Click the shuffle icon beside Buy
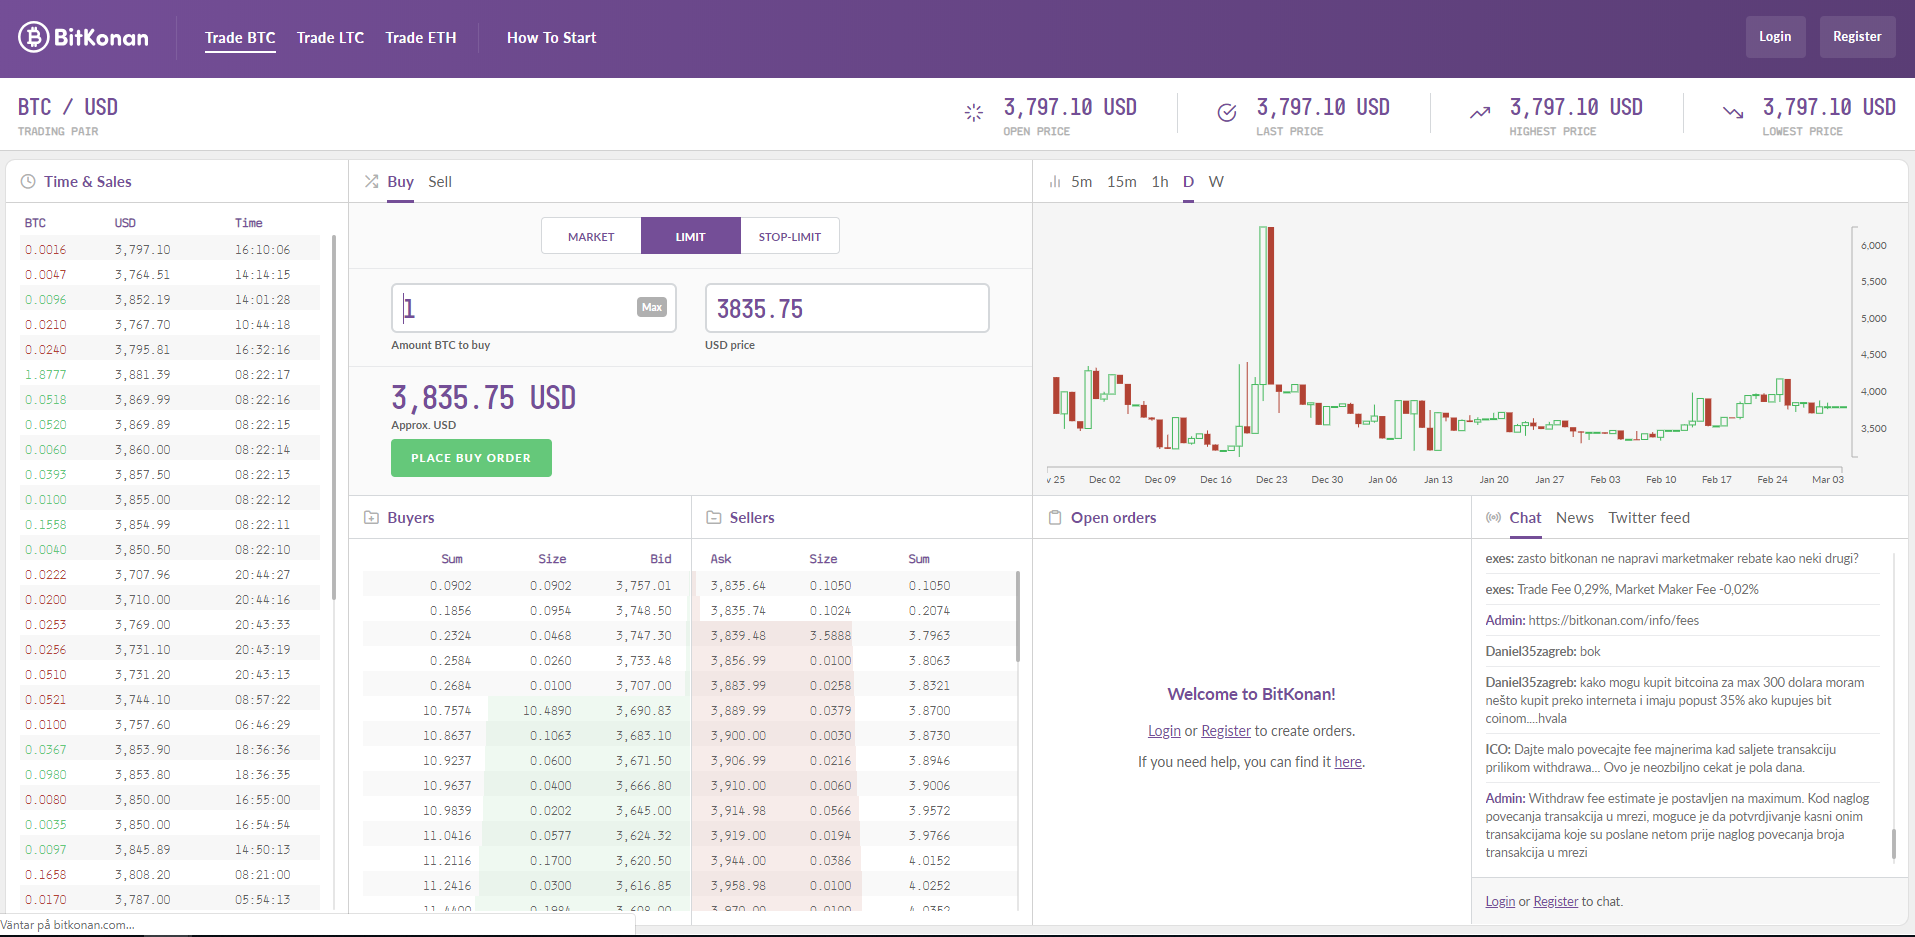The width and height of the screenshot is (1915, 937). tap(371, 182)
